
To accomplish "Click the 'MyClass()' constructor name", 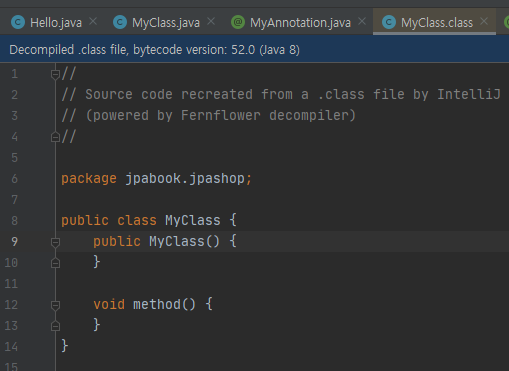I will pos(184,241).
